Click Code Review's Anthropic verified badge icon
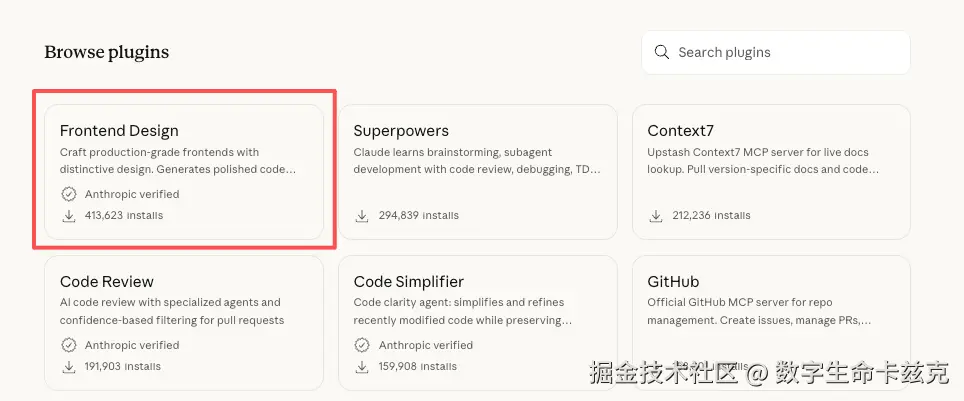964x401 pixels. pyautogui.click(x=69, y=345)
